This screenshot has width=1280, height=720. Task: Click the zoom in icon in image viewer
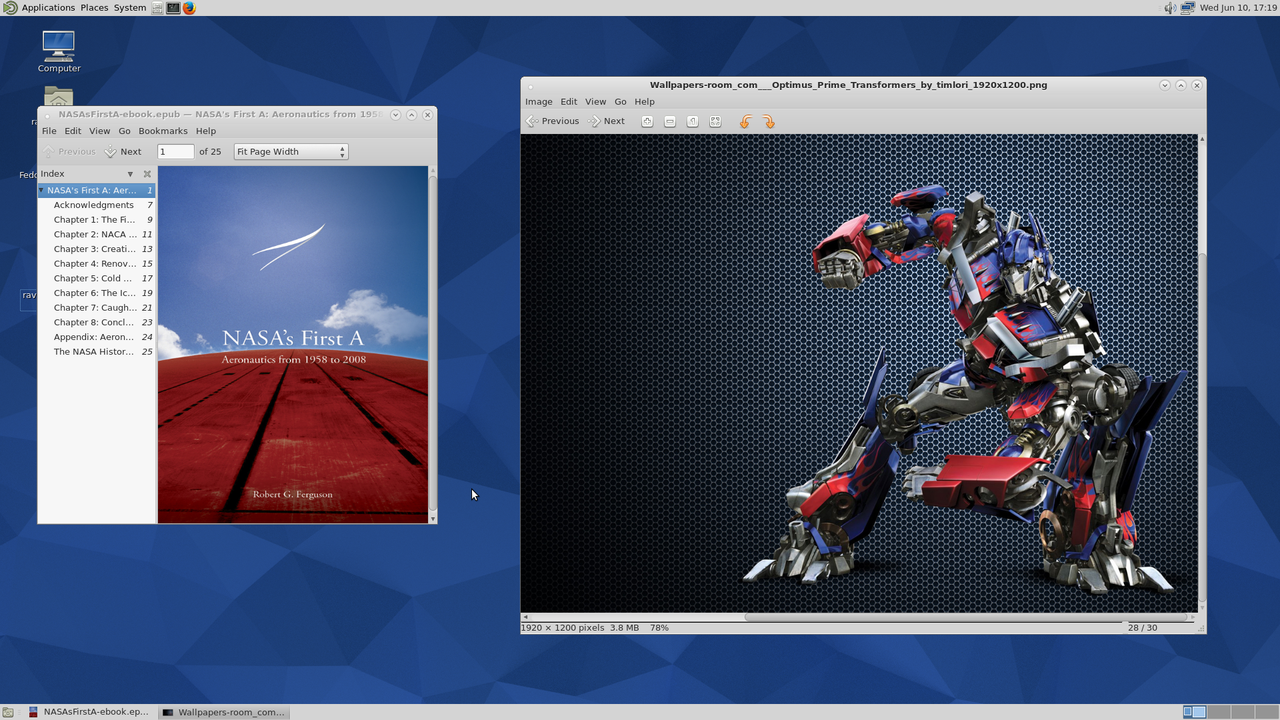tap(647, 121)
